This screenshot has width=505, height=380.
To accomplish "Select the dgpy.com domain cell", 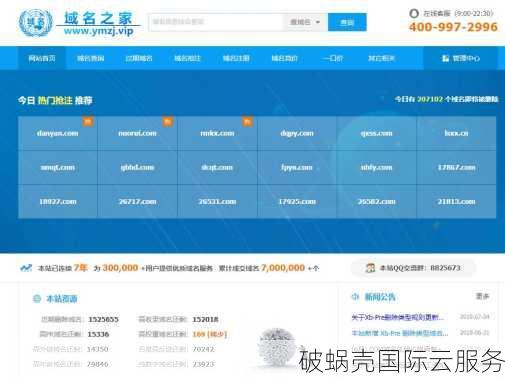I will click(x=297, y=133).
